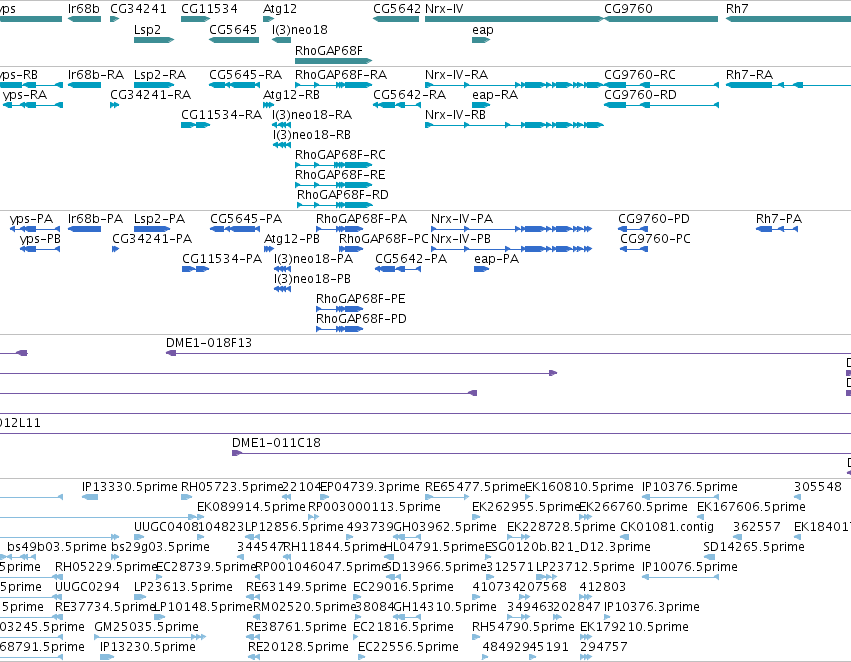Open EST IP10076.5prime
Screen dimensions: 851x662
point(689,568)
